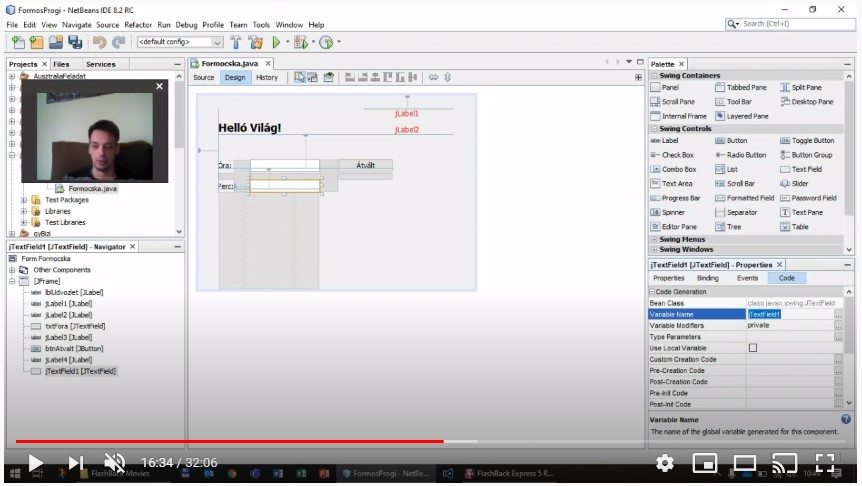Click the Átvált button on the form
The image size is (862, 486).
tap(365, 165)
